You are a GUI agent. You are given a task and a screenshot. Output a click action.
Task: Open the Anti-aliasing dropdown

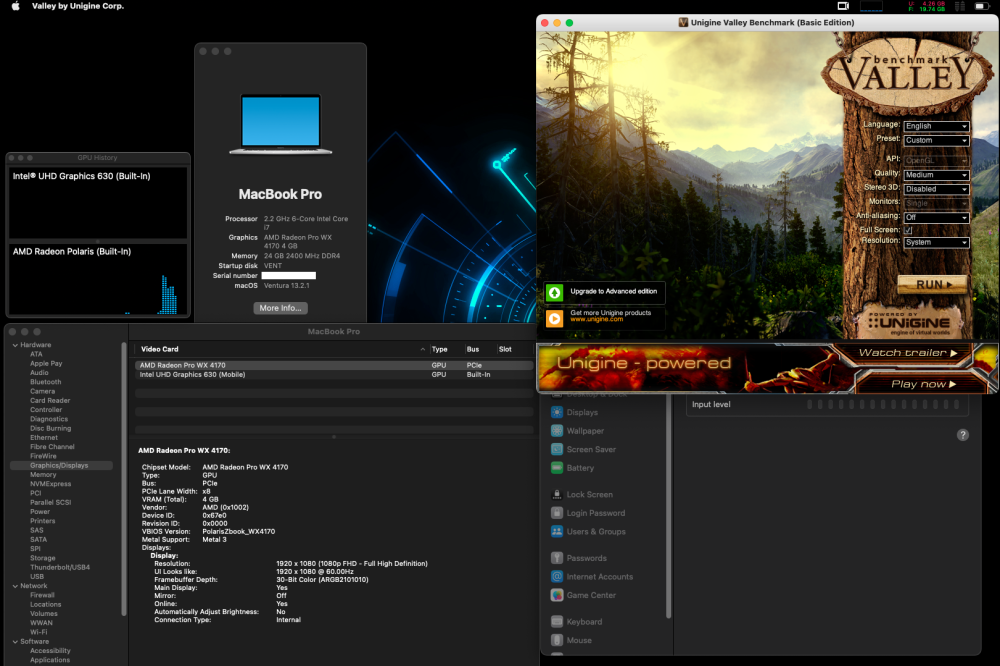tap(936, 218)
